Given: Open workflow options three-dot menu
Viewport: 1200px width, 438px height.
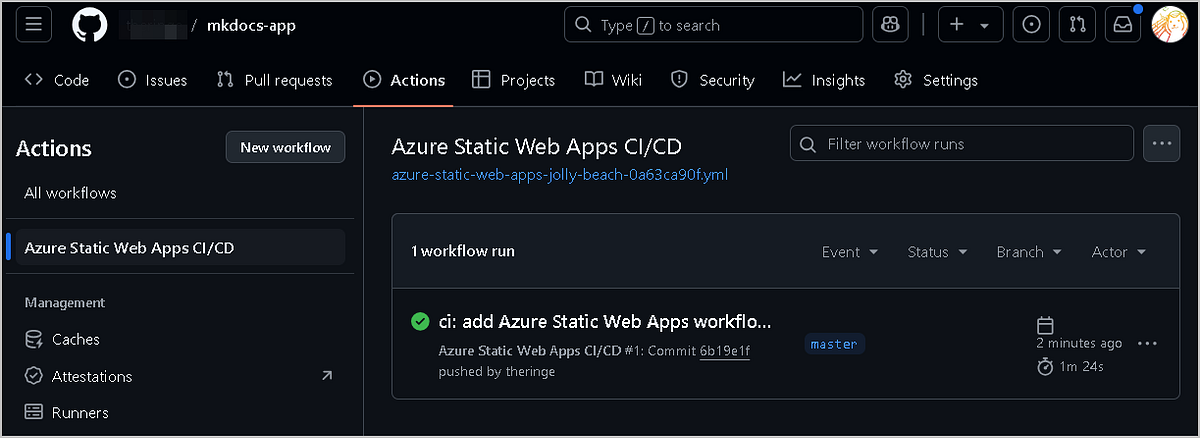Looking at the screenshot, I should click(x=1160, y=144).
